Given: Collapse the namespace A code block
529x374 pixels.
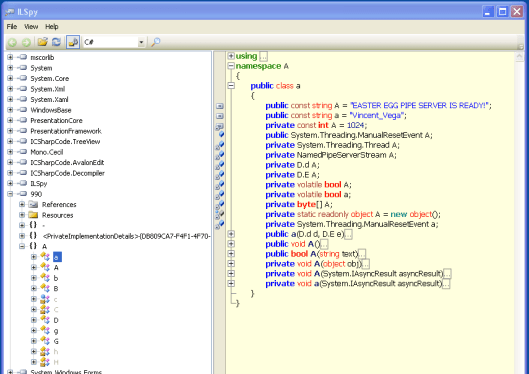Looking at the screenshot, I should (231, 66).
